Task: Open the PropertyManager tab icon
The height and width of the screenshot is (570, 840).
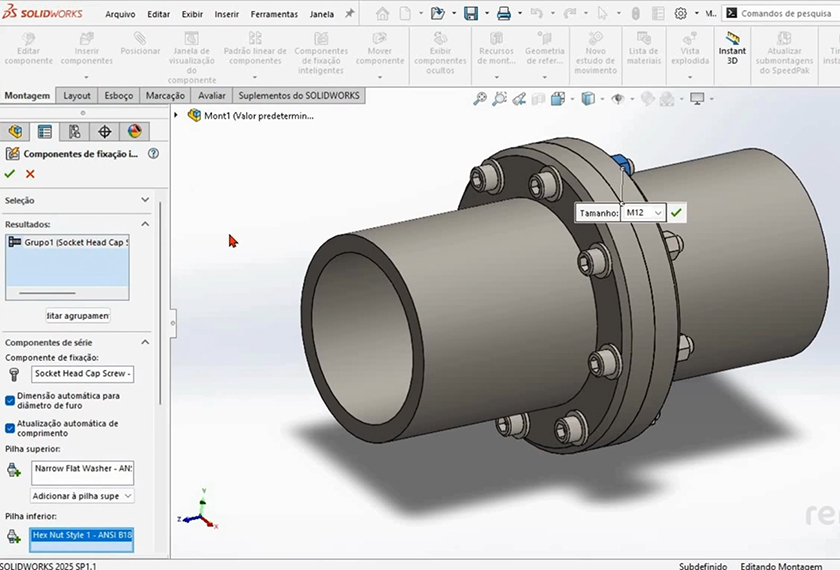Action: (45, 131)
